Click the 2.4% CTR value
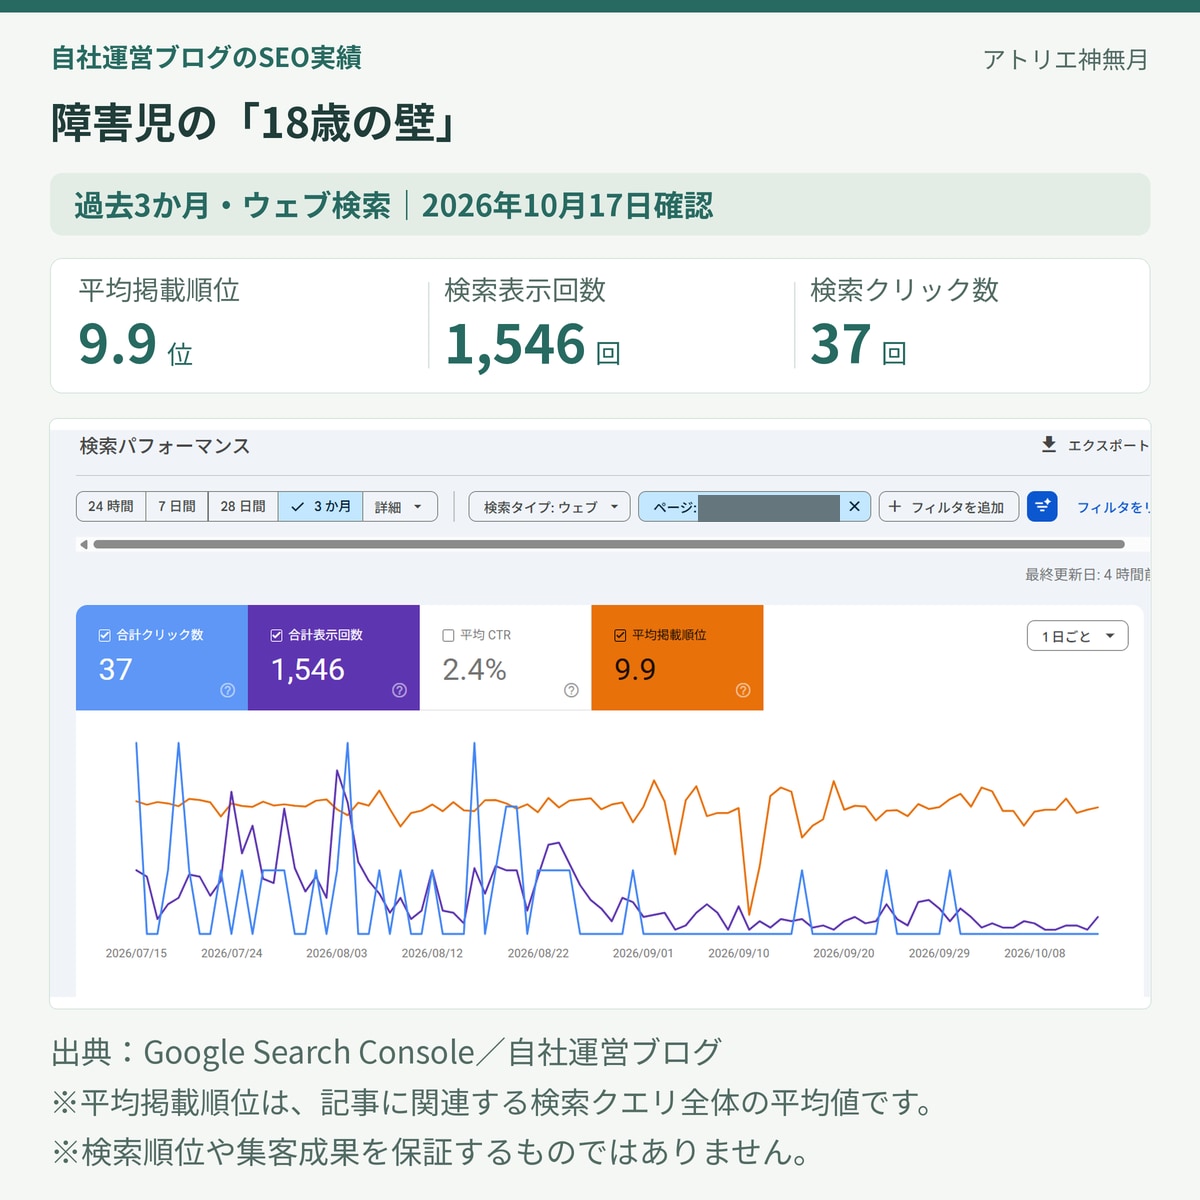 (474, 669)
